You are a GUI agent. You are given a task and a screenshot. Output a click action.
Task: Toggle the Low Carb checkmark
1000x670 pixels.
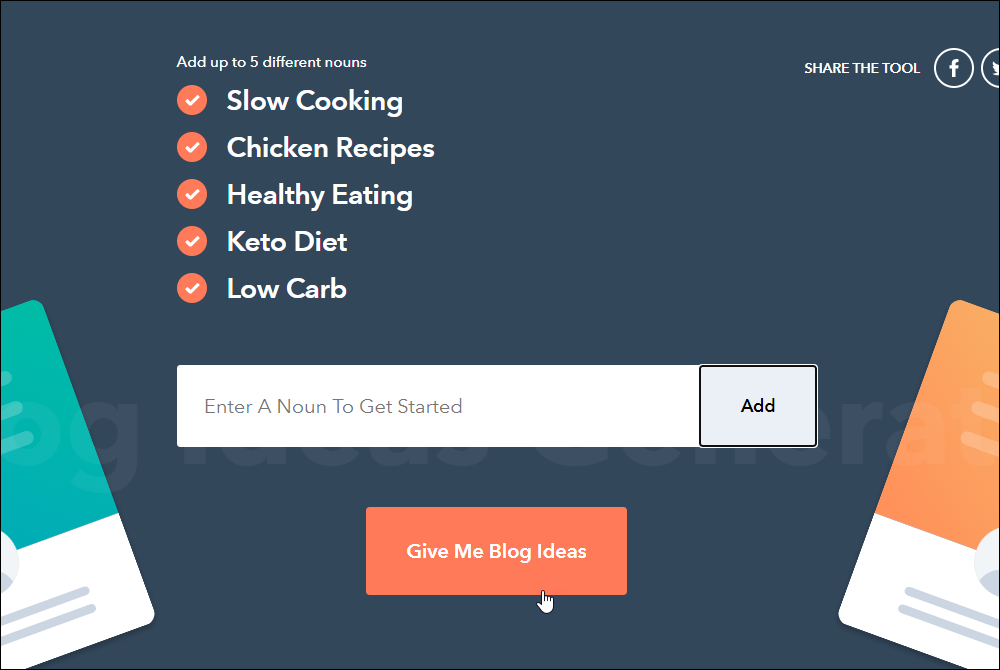click(x=192, y=288)
